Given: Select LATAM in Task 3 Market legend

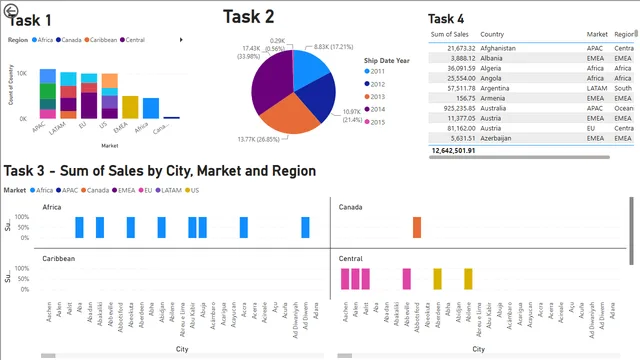Looking at the screenshot, I should click(169, 190).
